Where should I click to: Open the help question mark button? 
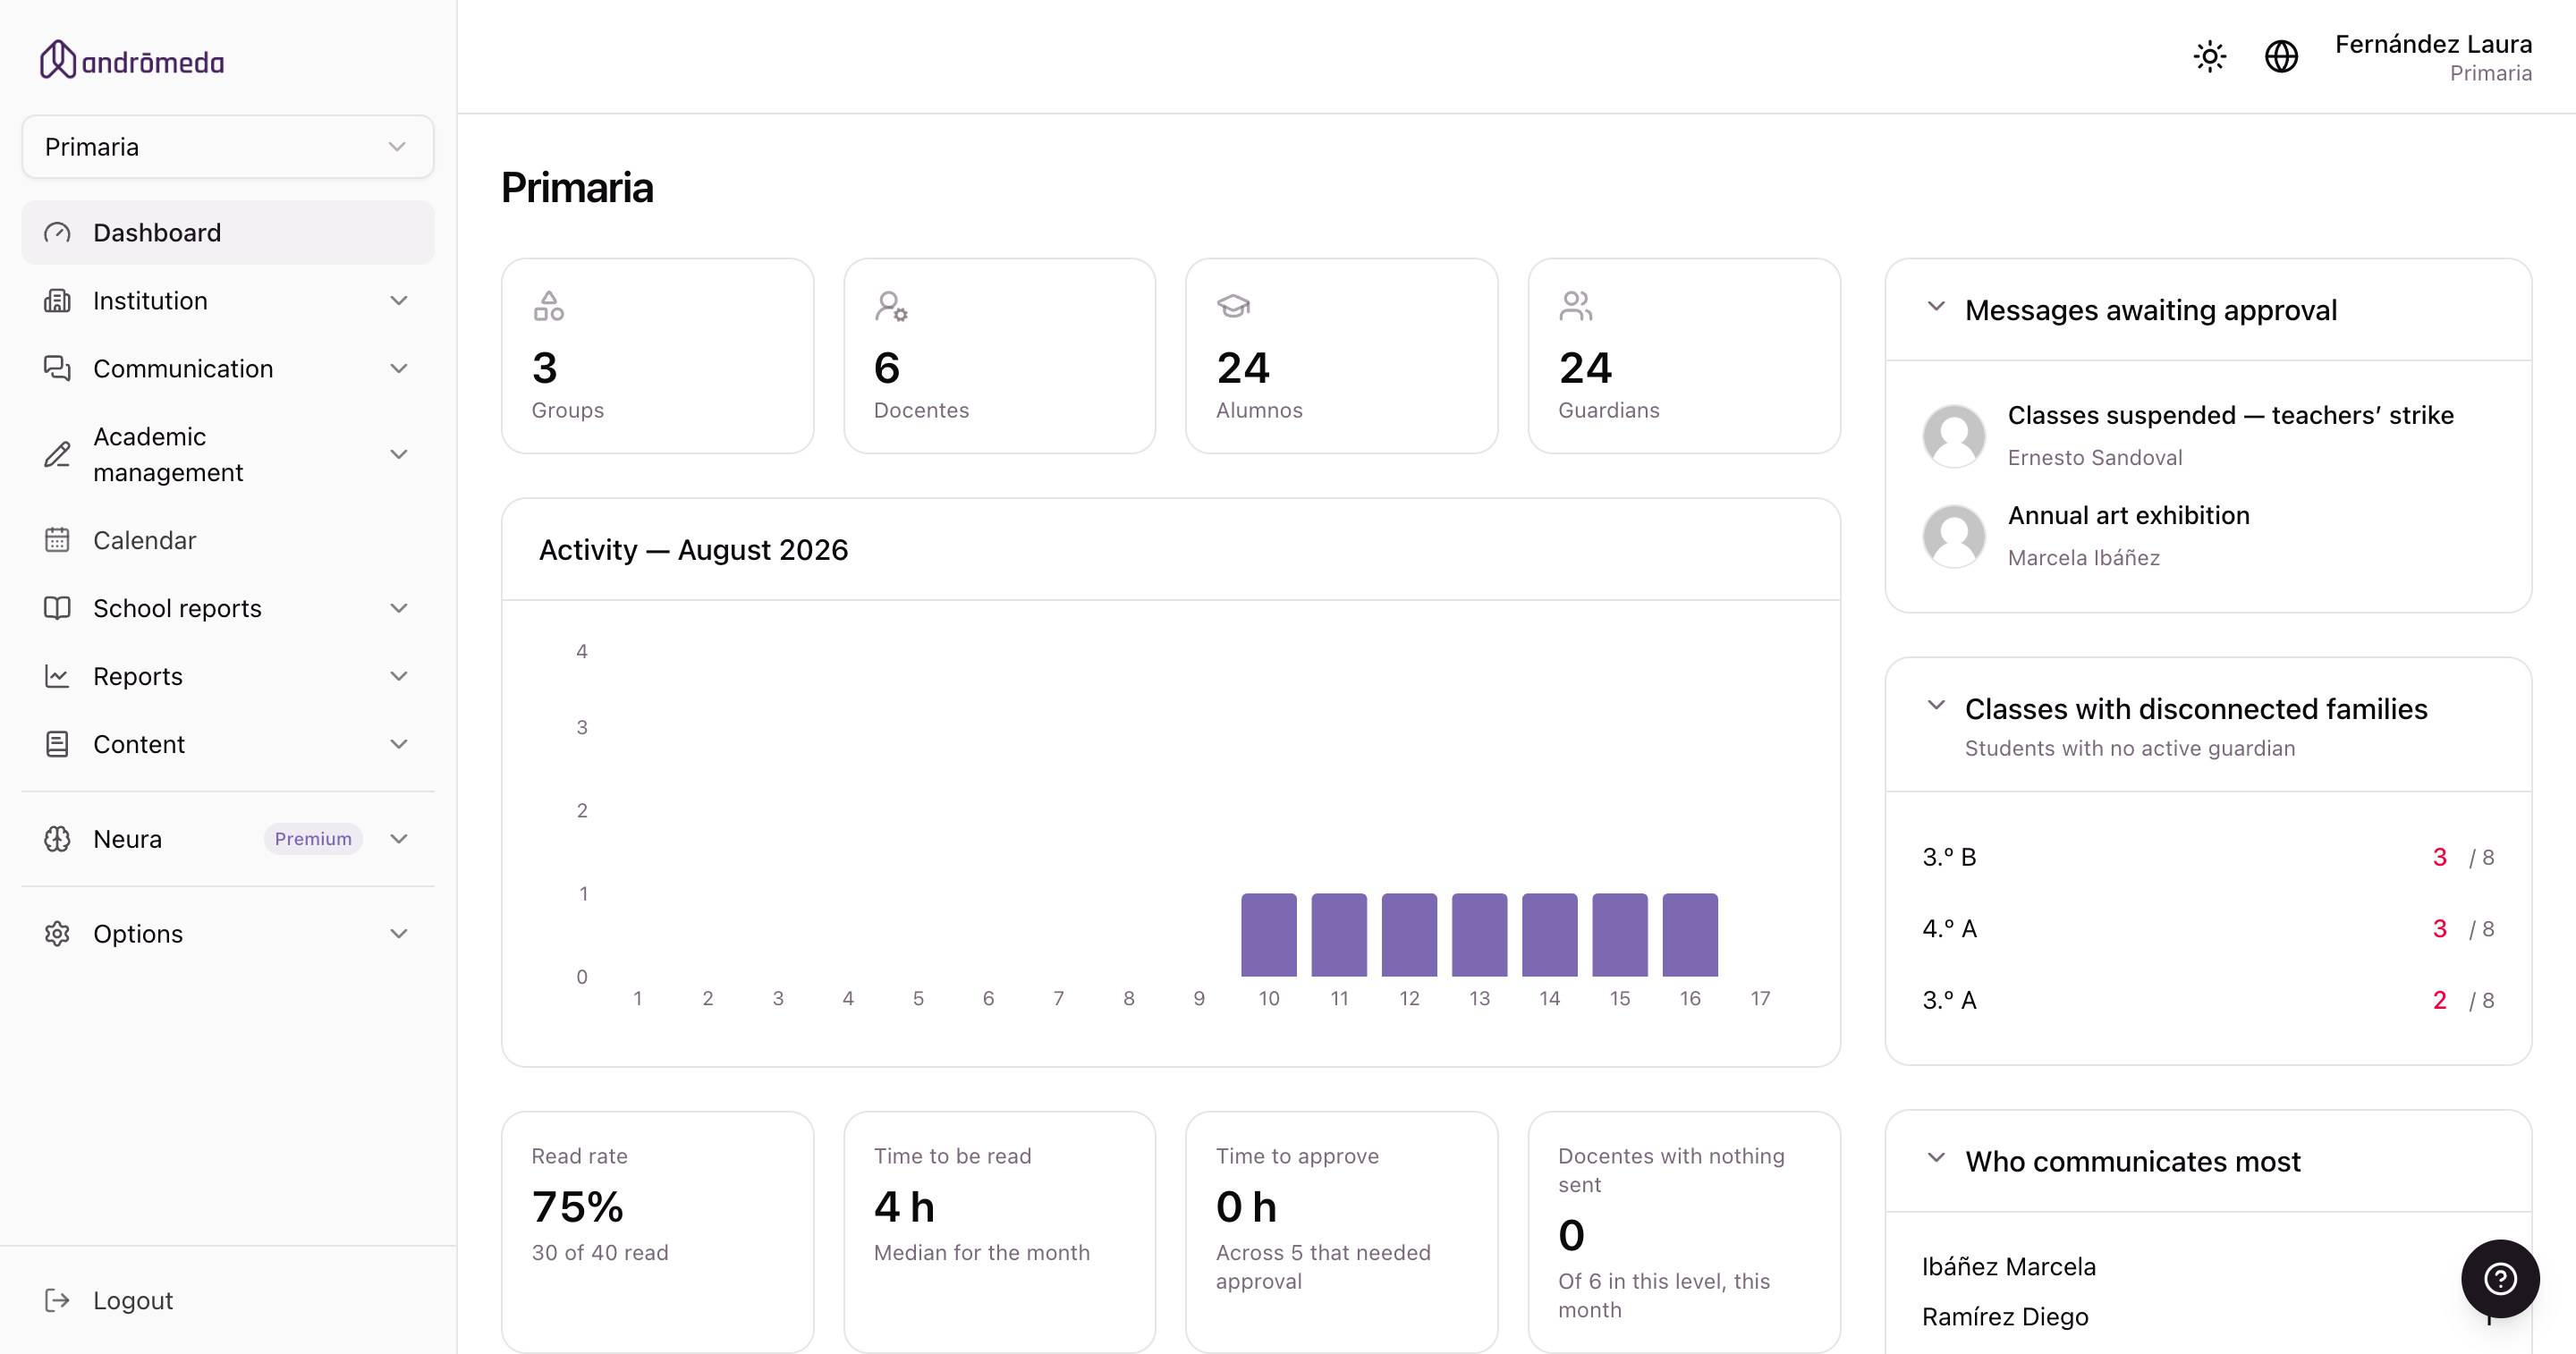2500,1278
